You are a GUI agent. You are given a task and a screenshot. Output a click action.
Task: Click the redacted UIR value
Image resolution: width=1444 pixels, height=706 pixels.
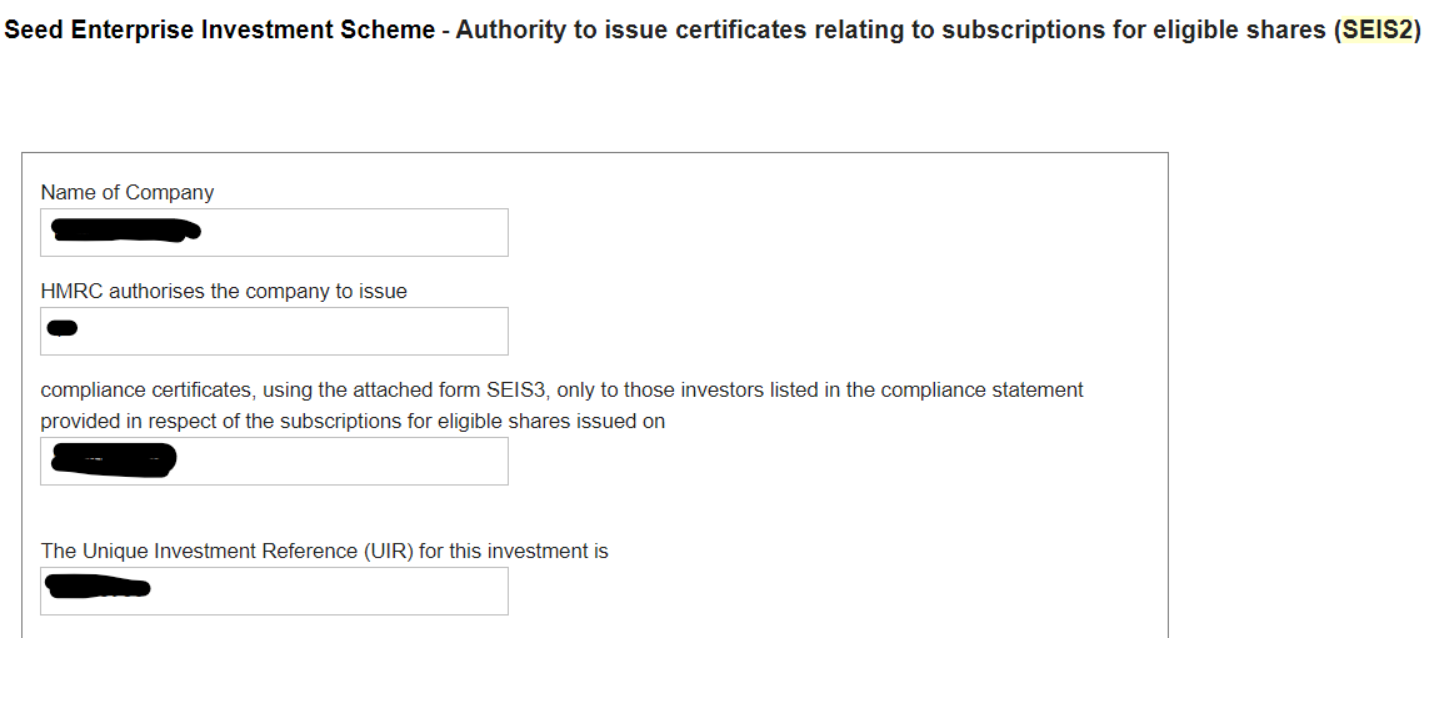99,588
